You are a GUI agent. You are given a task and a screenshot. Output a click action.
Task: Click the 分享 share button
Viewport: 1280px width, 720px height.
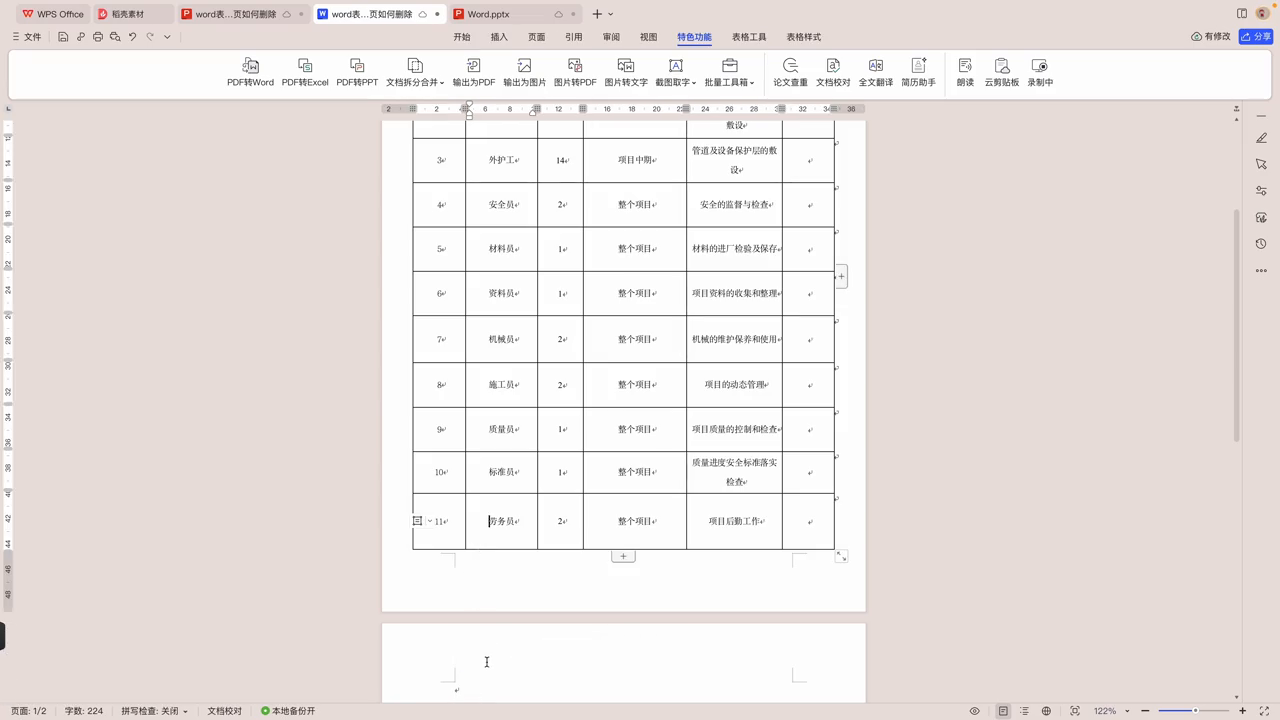pos(1257,37)
